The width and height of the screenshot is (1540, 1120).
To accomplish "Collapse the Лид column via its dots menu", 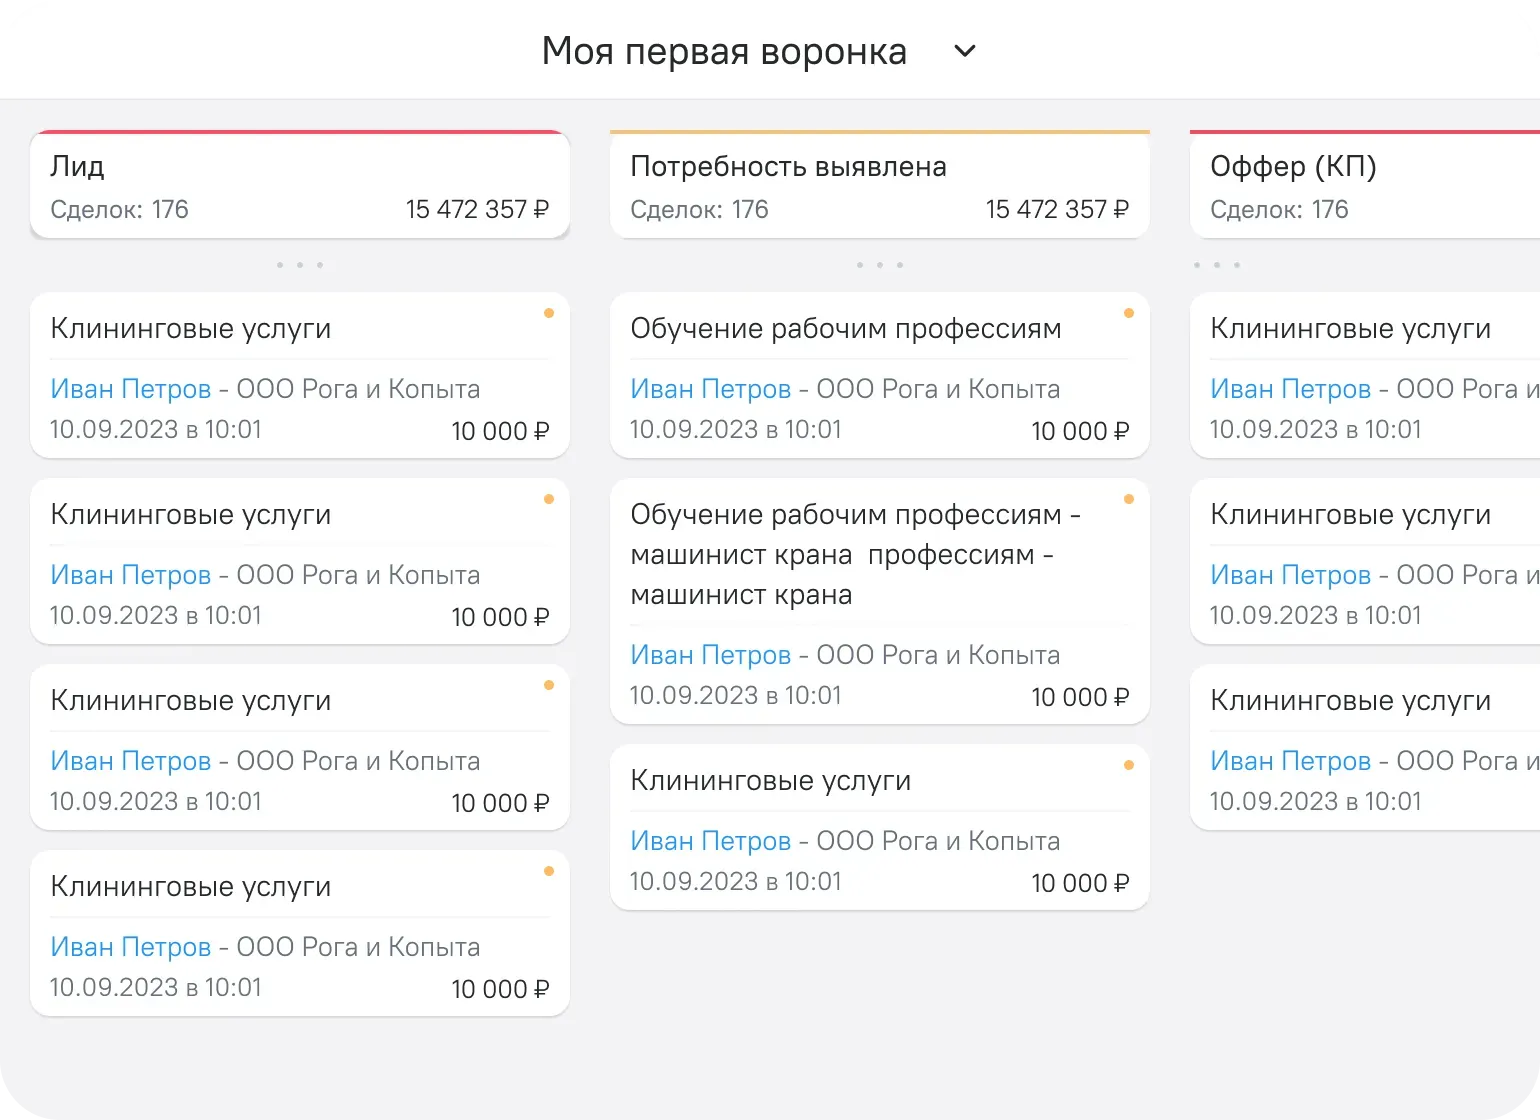I will pos(299,264).
